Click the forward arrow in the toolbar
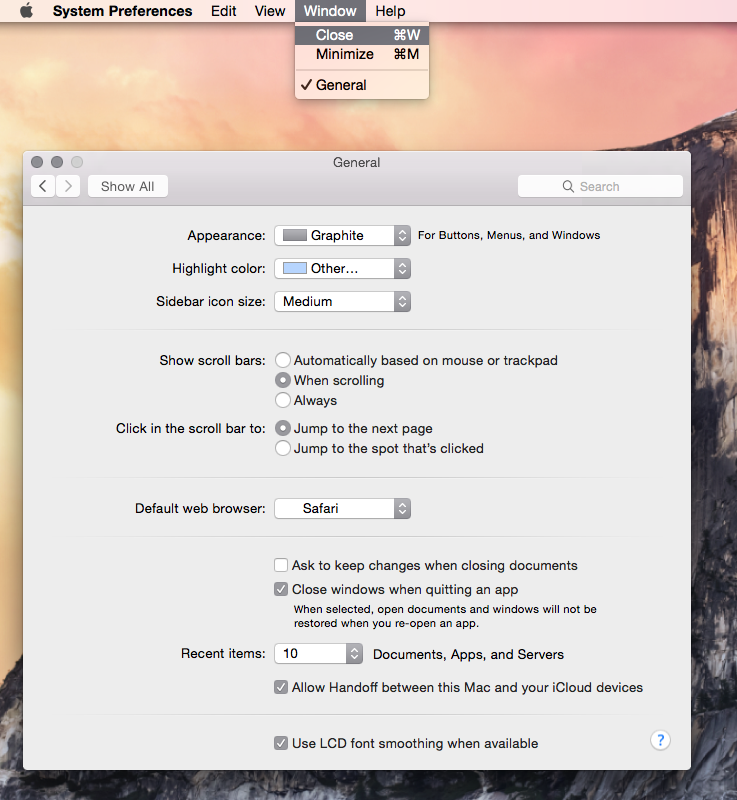The height and width of the screenshot is (800, 737). [68, 186]
